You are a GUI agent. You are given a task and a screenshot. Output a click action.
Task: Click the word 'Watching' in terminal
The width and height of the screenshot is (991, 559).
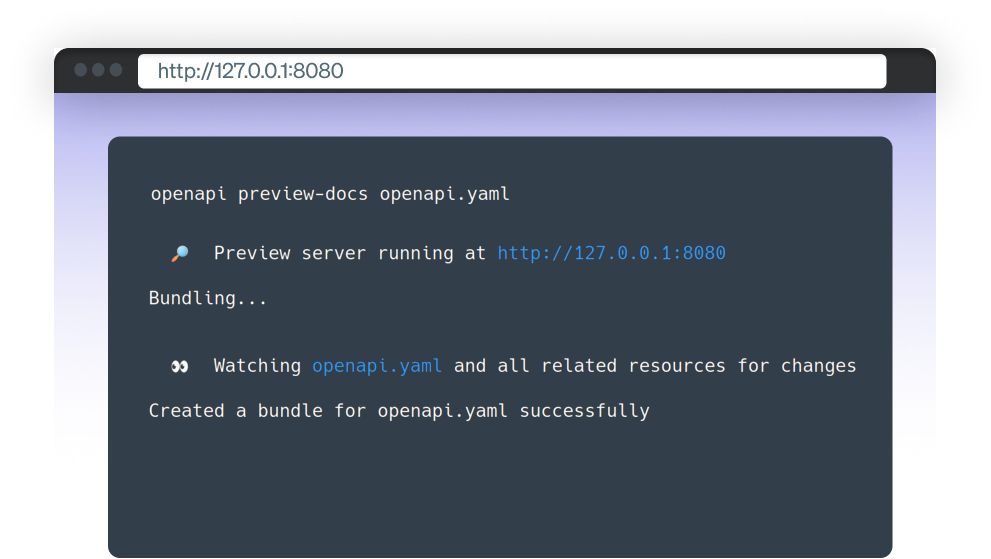tap(257, 366)
